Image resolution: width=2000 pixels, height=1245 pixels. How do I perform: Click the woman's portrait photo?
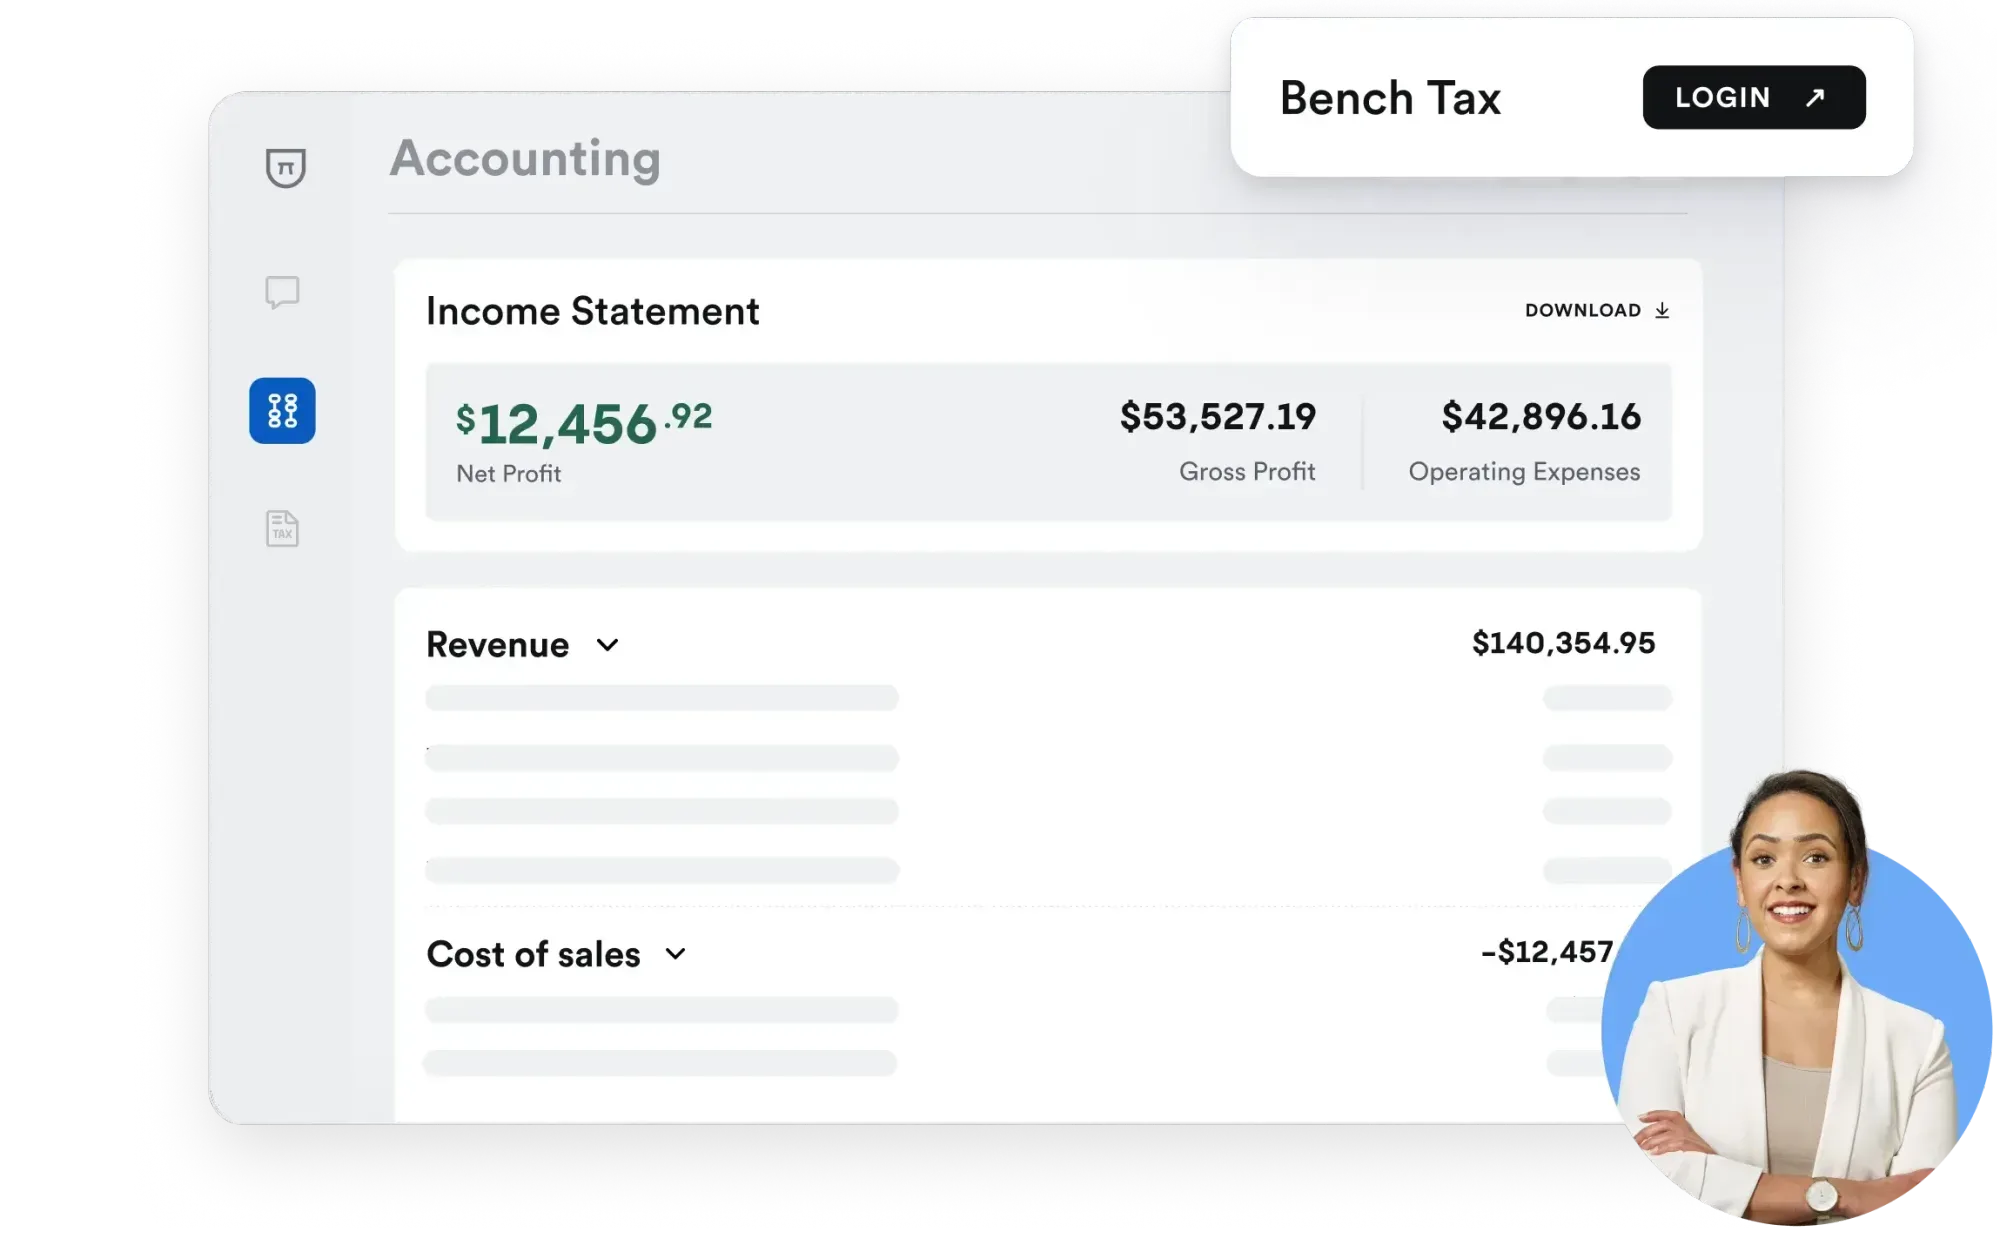(1797, 1000)
